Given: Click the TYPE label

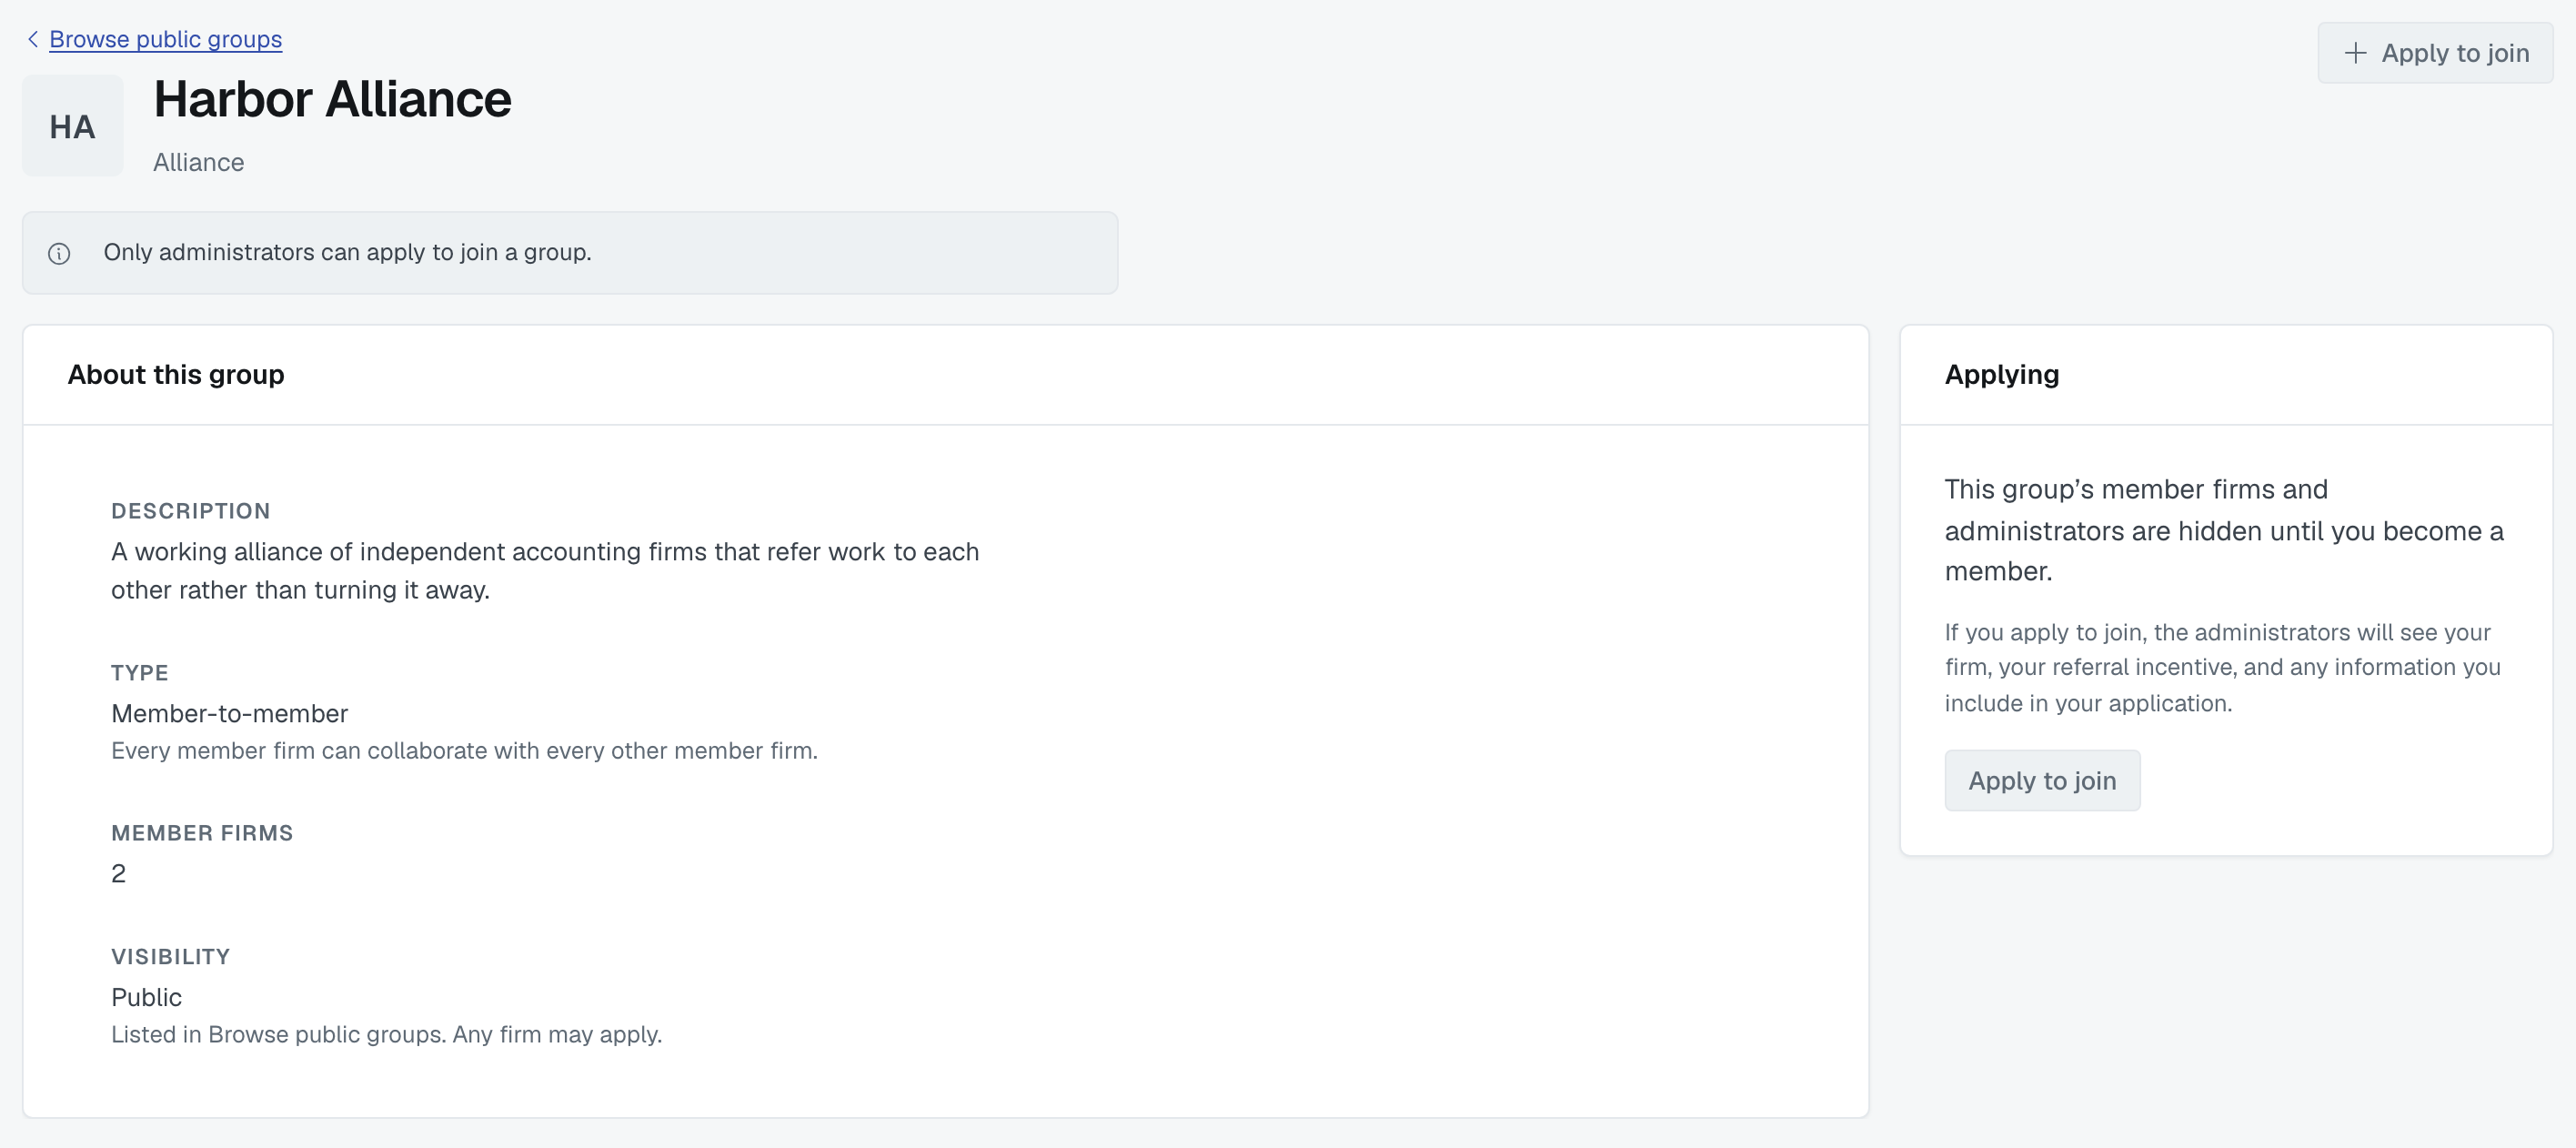Looking at the screenshot, I should (x=139, y=673).
